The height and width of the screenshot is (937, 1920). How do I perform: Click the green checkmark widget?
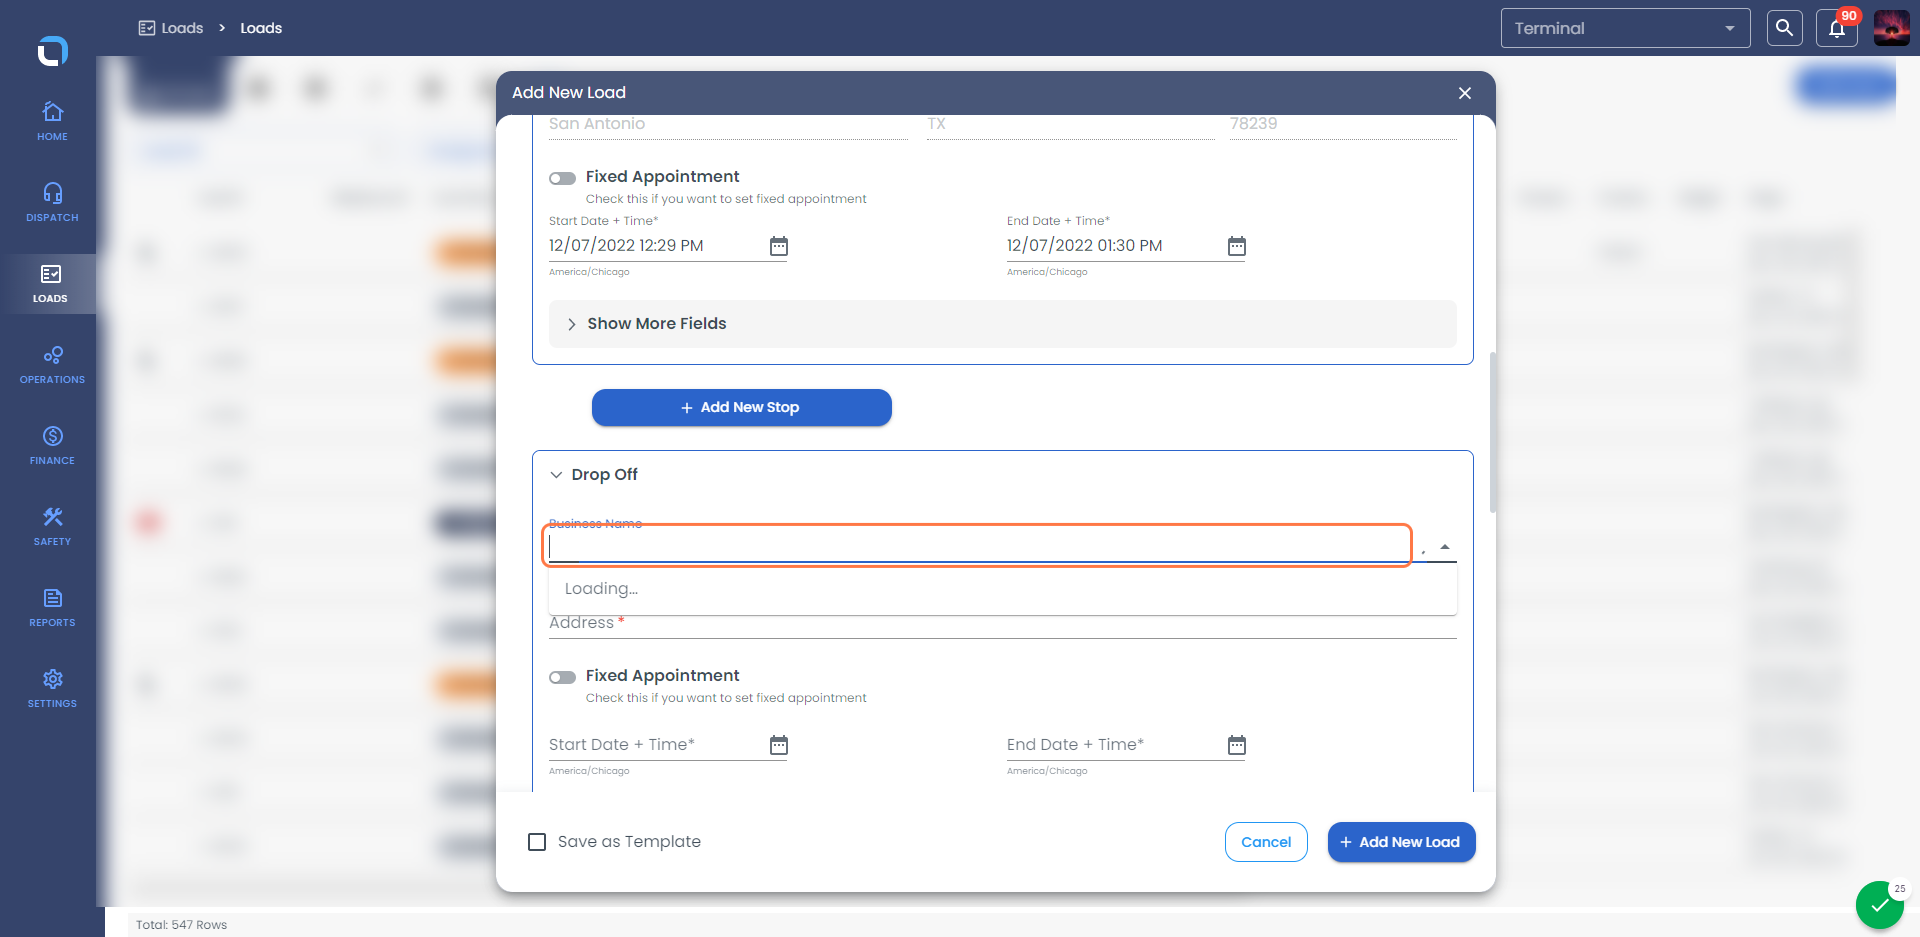1880,906
